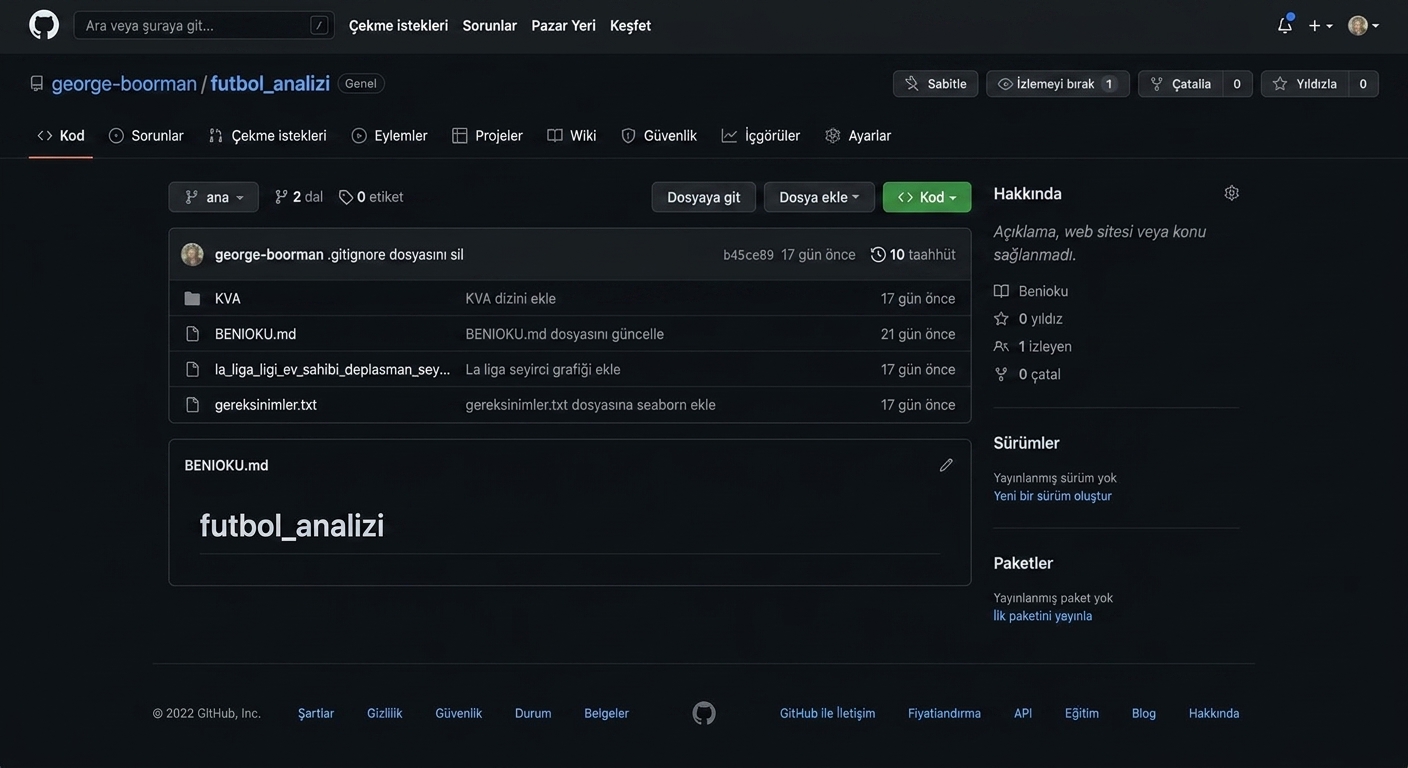Open the futbol_analizi repository link
The height and width of the screenshot is (768, 1408).
tap(270, 83)
